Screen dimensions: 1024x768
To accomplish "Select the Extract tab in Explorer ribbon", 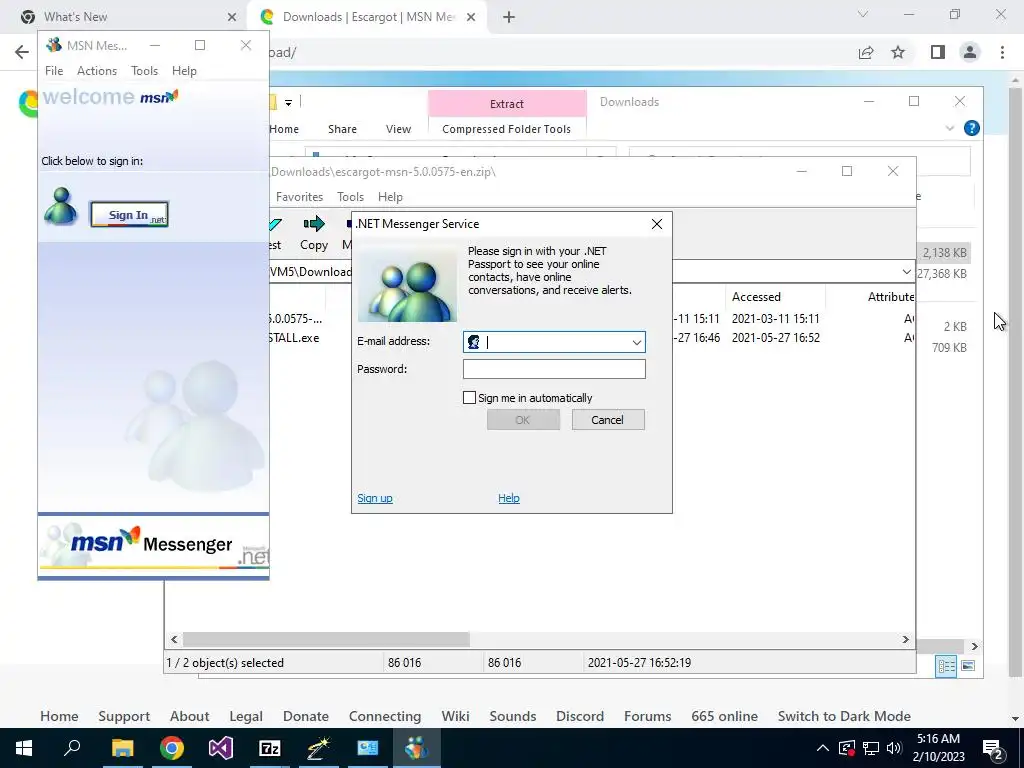I will coord(507,104).
